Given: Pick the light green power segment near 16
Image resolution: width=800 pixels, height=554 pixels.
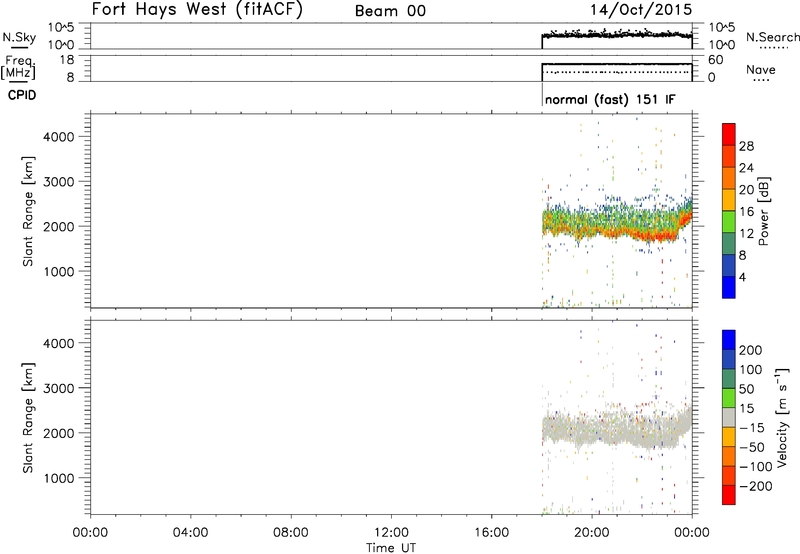Looking at the screenshot, I should (729, 222).
